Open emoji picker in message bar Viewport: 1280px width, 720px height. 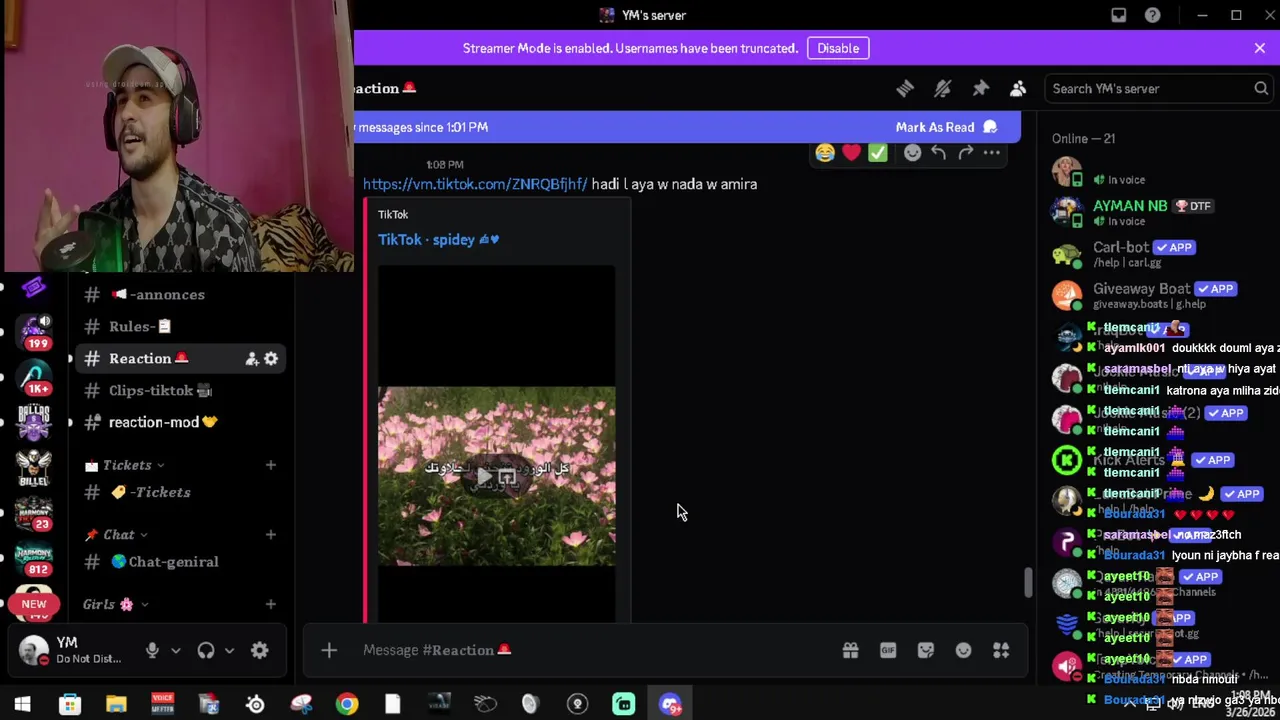pos(963,650)
